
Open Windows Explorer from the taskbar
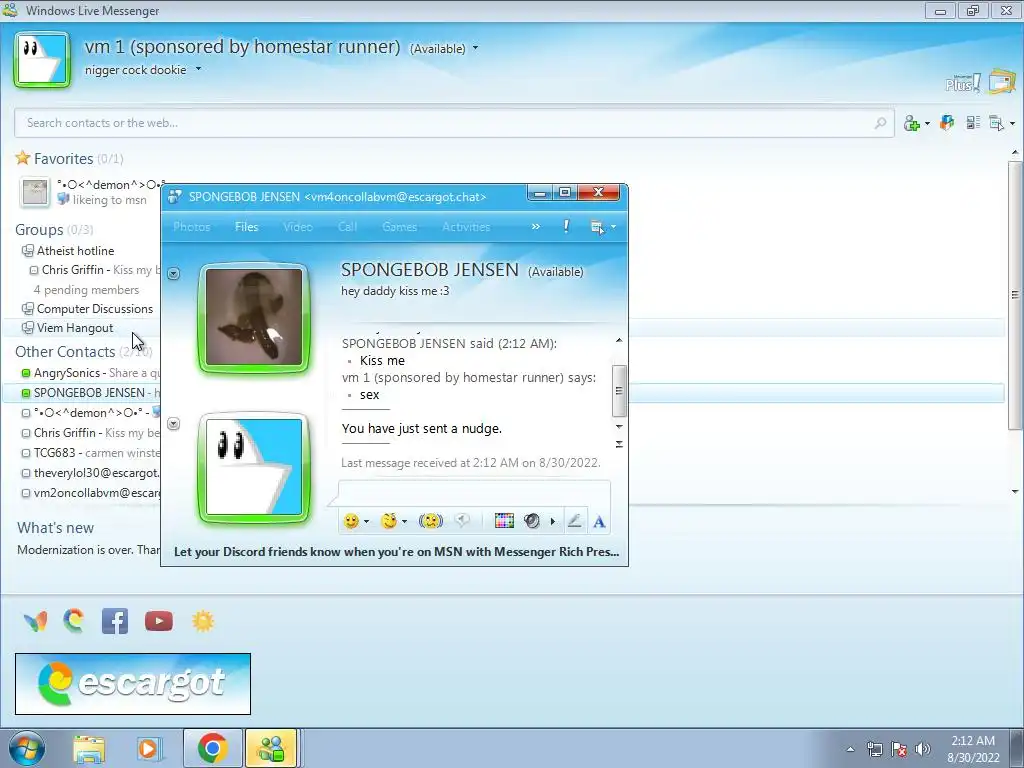pyautogui.click(x=89, y=750)
